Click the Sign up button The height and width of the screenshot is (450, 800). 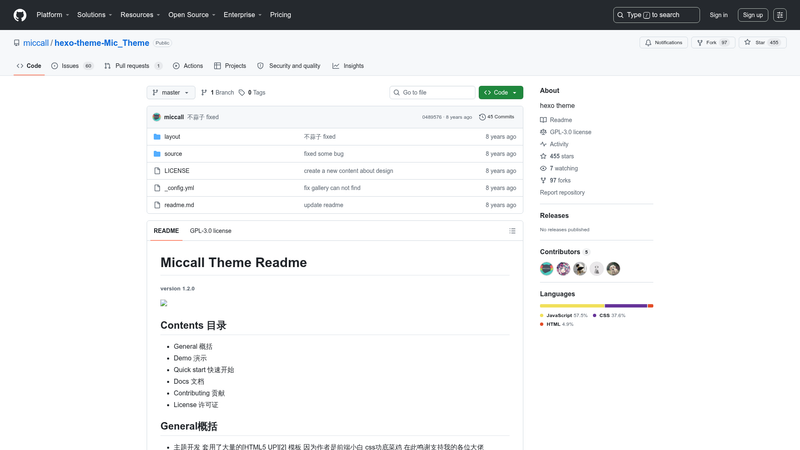click(753, 15)
